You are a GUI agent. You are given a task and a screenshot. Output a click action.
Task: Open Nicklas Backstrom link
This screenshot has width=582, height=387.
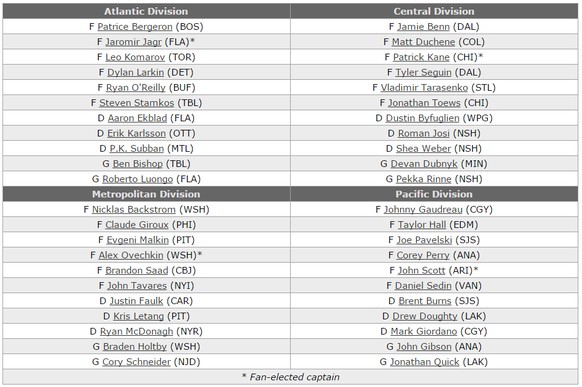(x=134, y=209)
